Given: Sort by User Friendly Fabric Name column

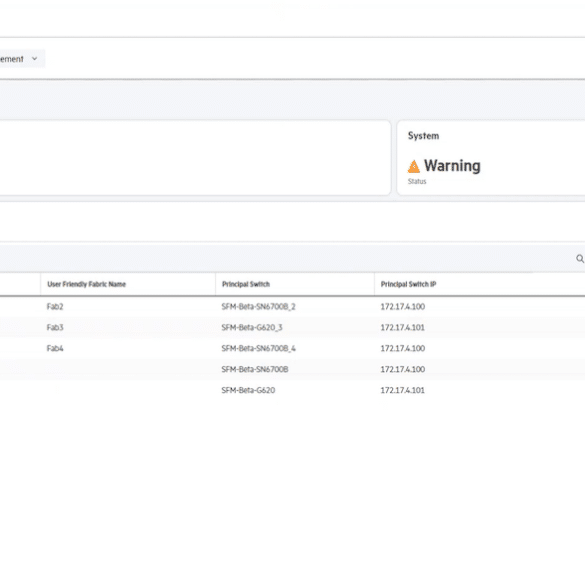Looking at the screenshot, I should pos(87,284).
